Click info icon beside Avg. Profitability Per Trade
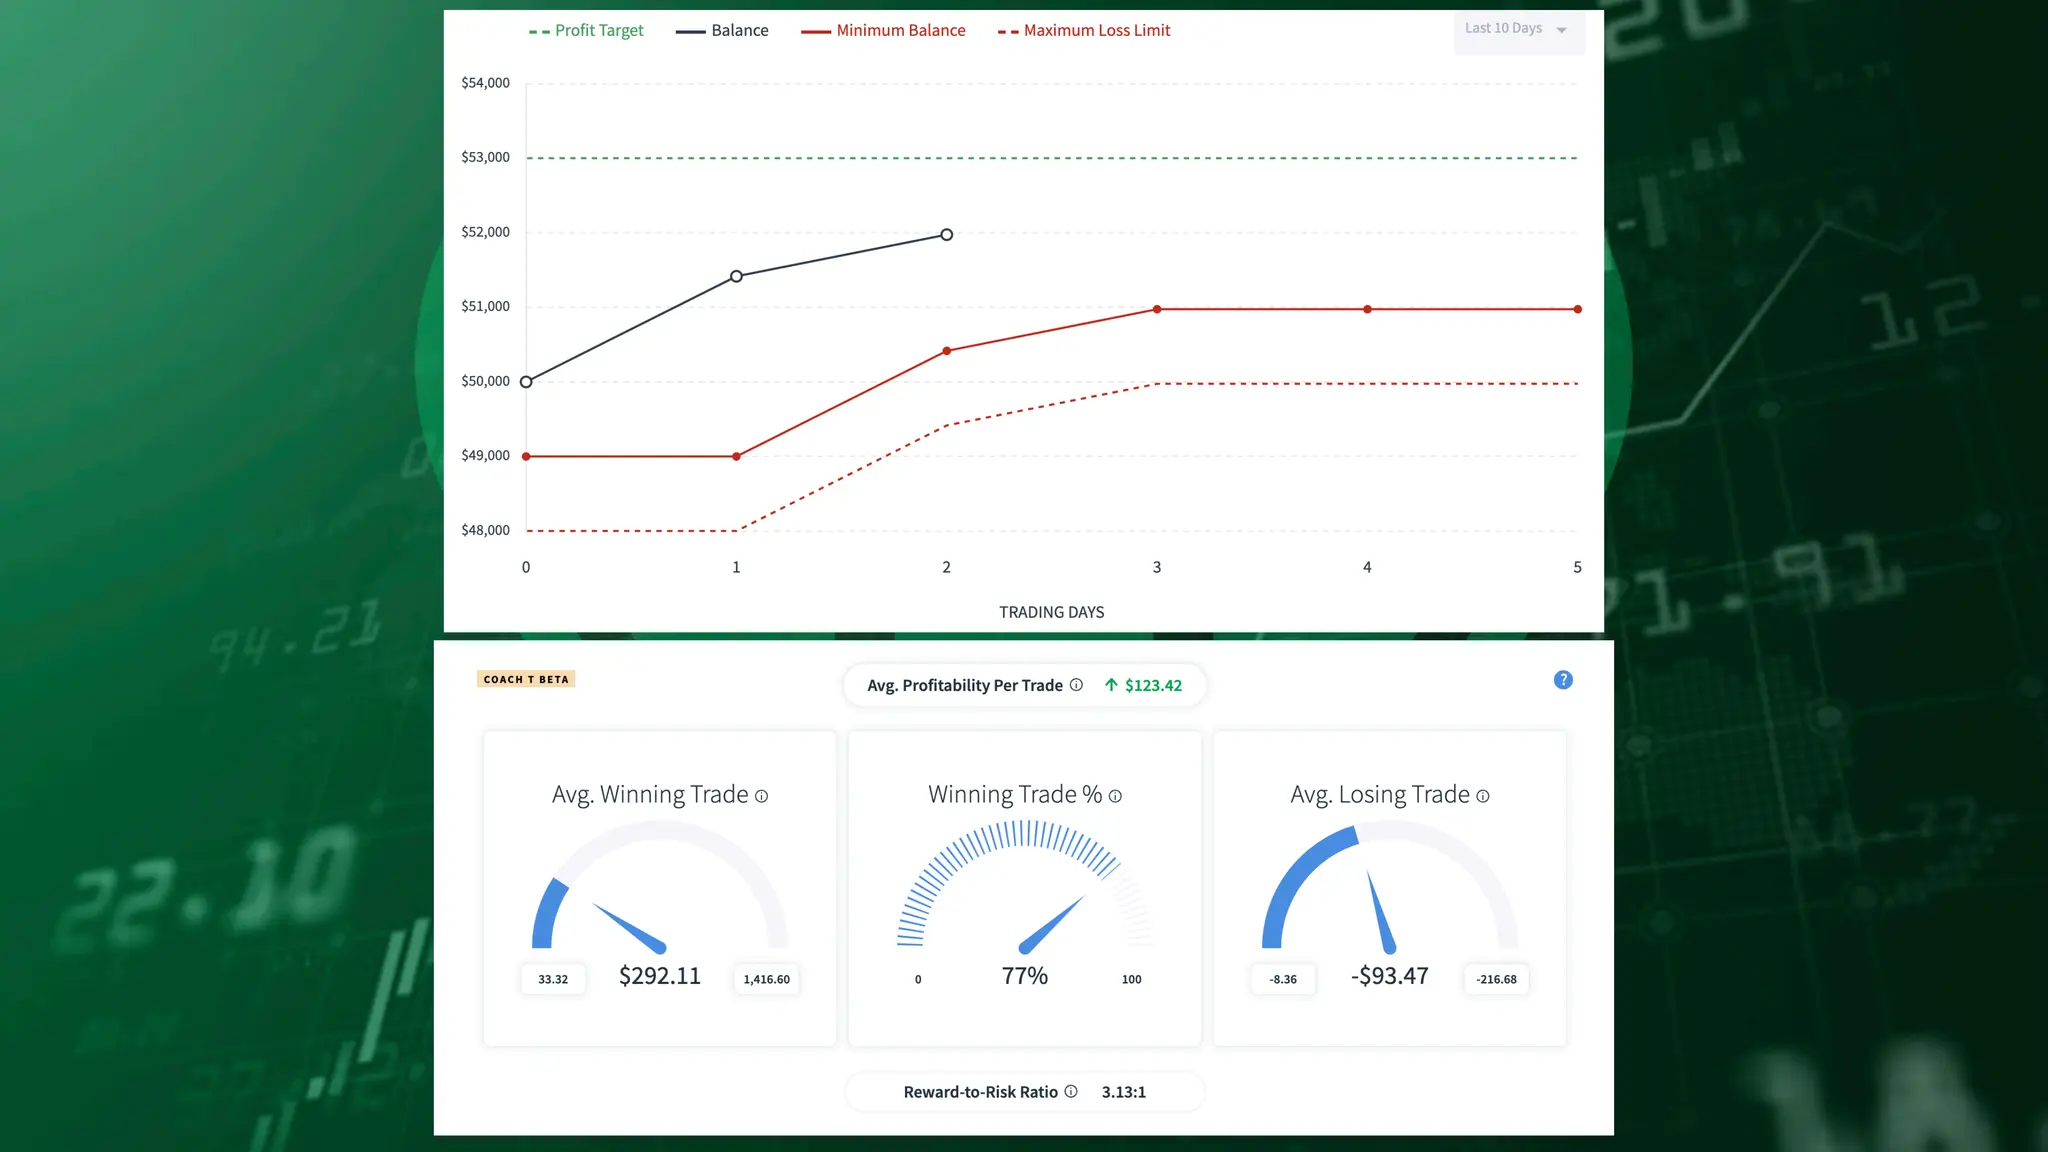2048x1152 pixels. pyautogui.click(x=1076, y=685)
